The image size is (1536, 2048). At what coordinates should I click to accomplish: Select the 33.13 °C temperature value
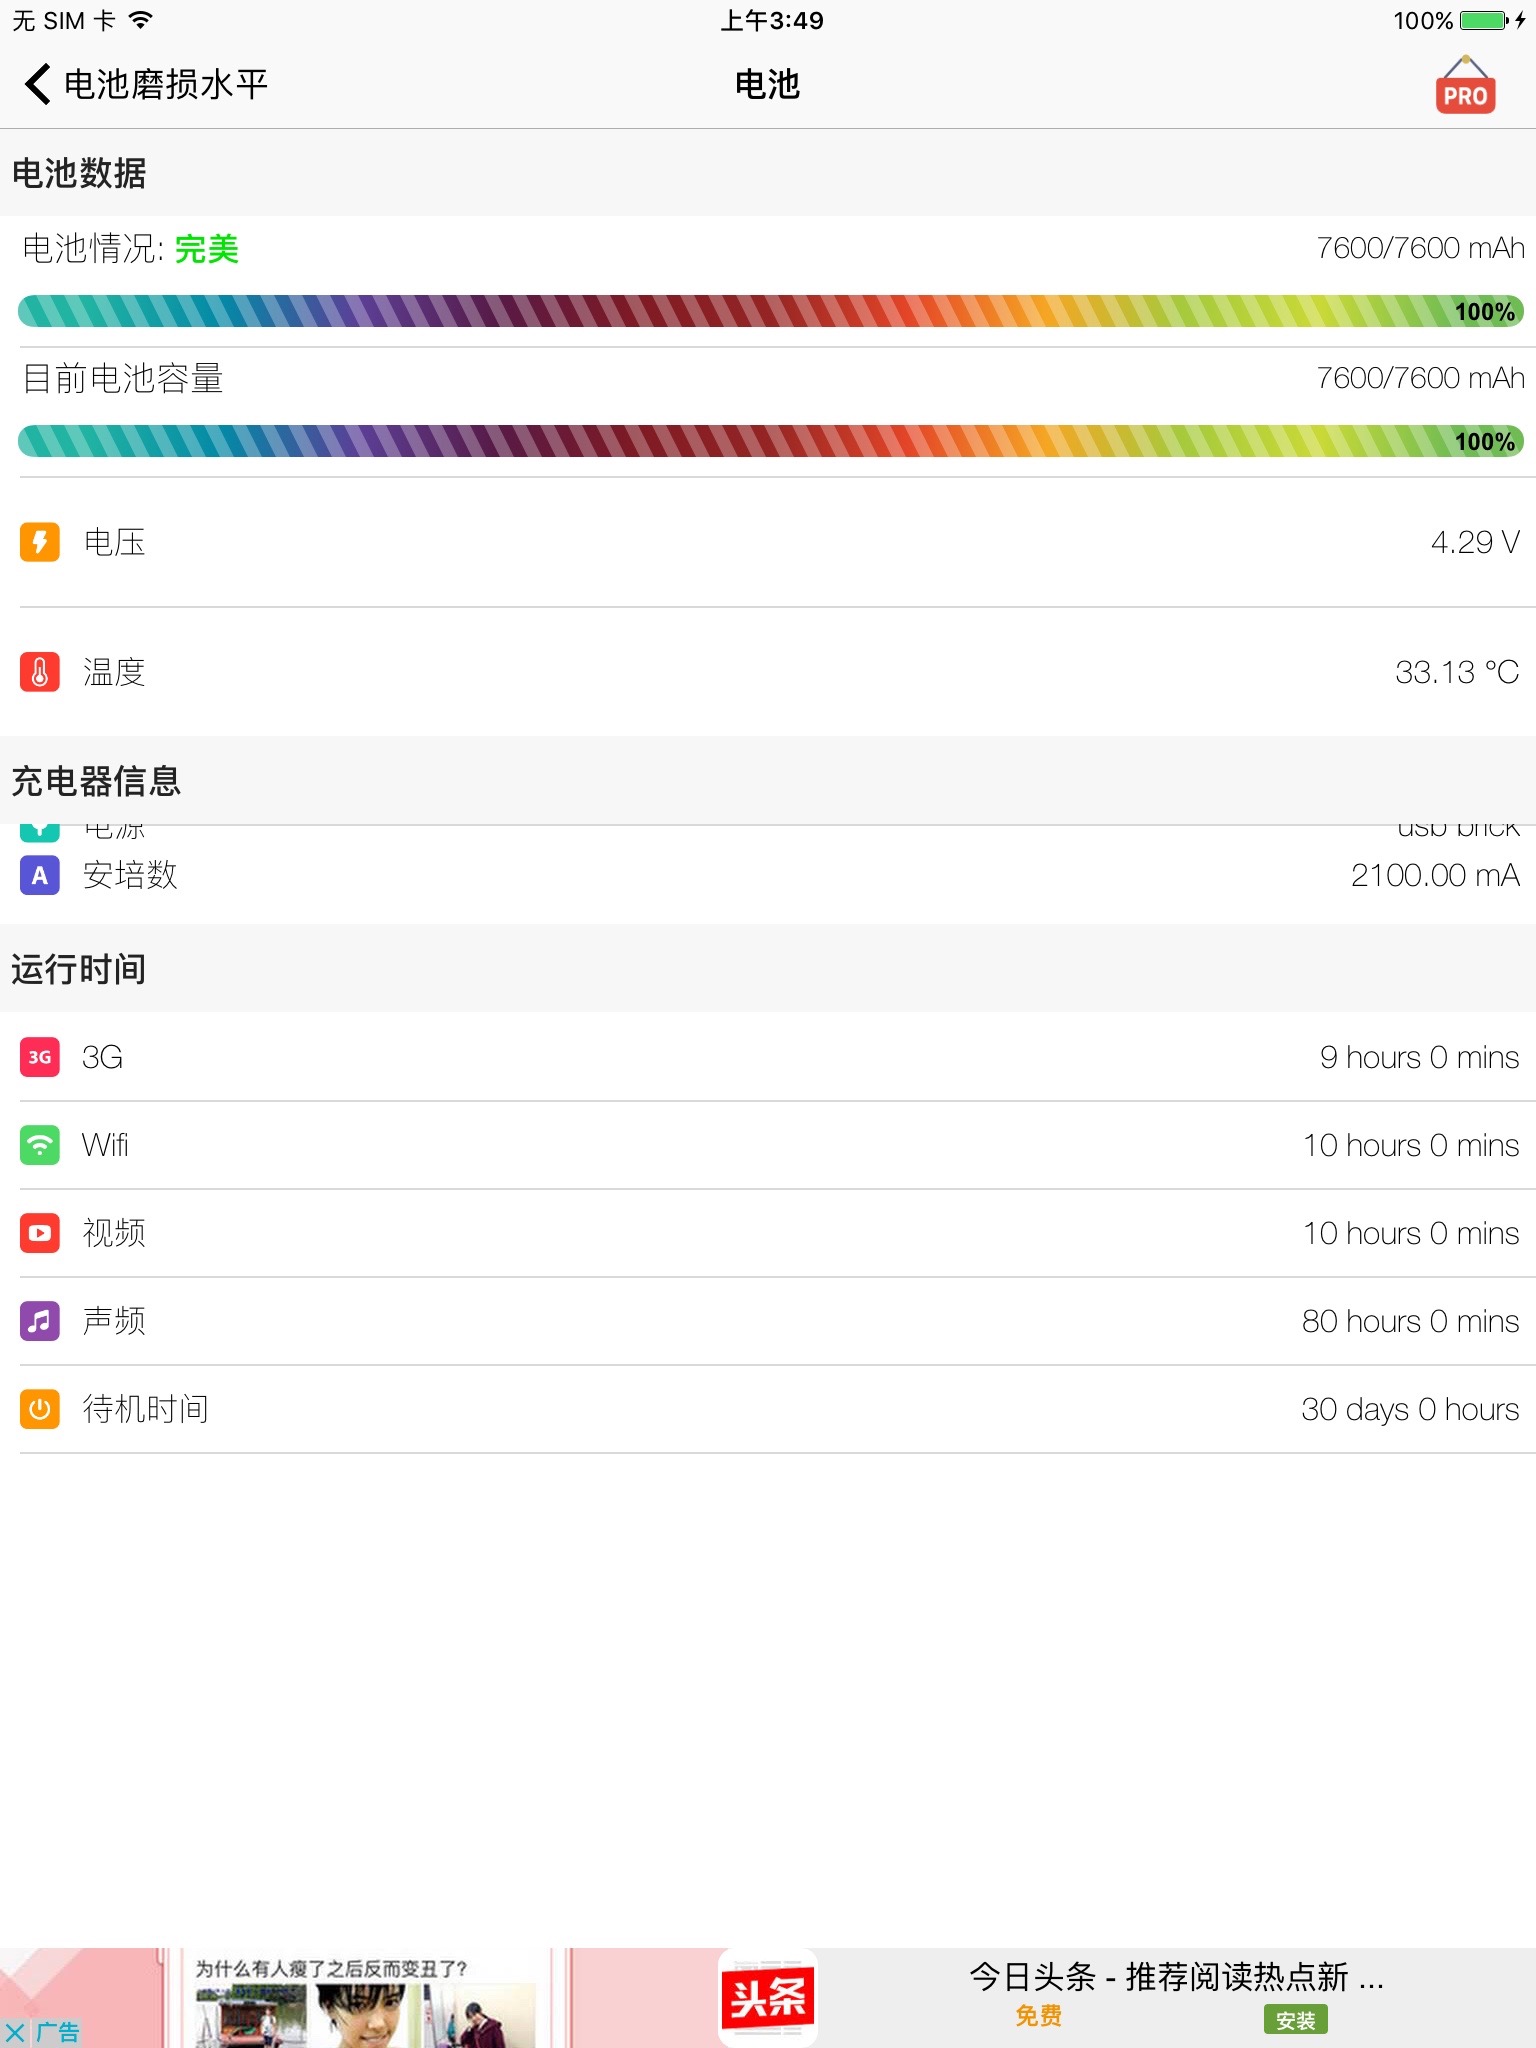point(1456,672)
